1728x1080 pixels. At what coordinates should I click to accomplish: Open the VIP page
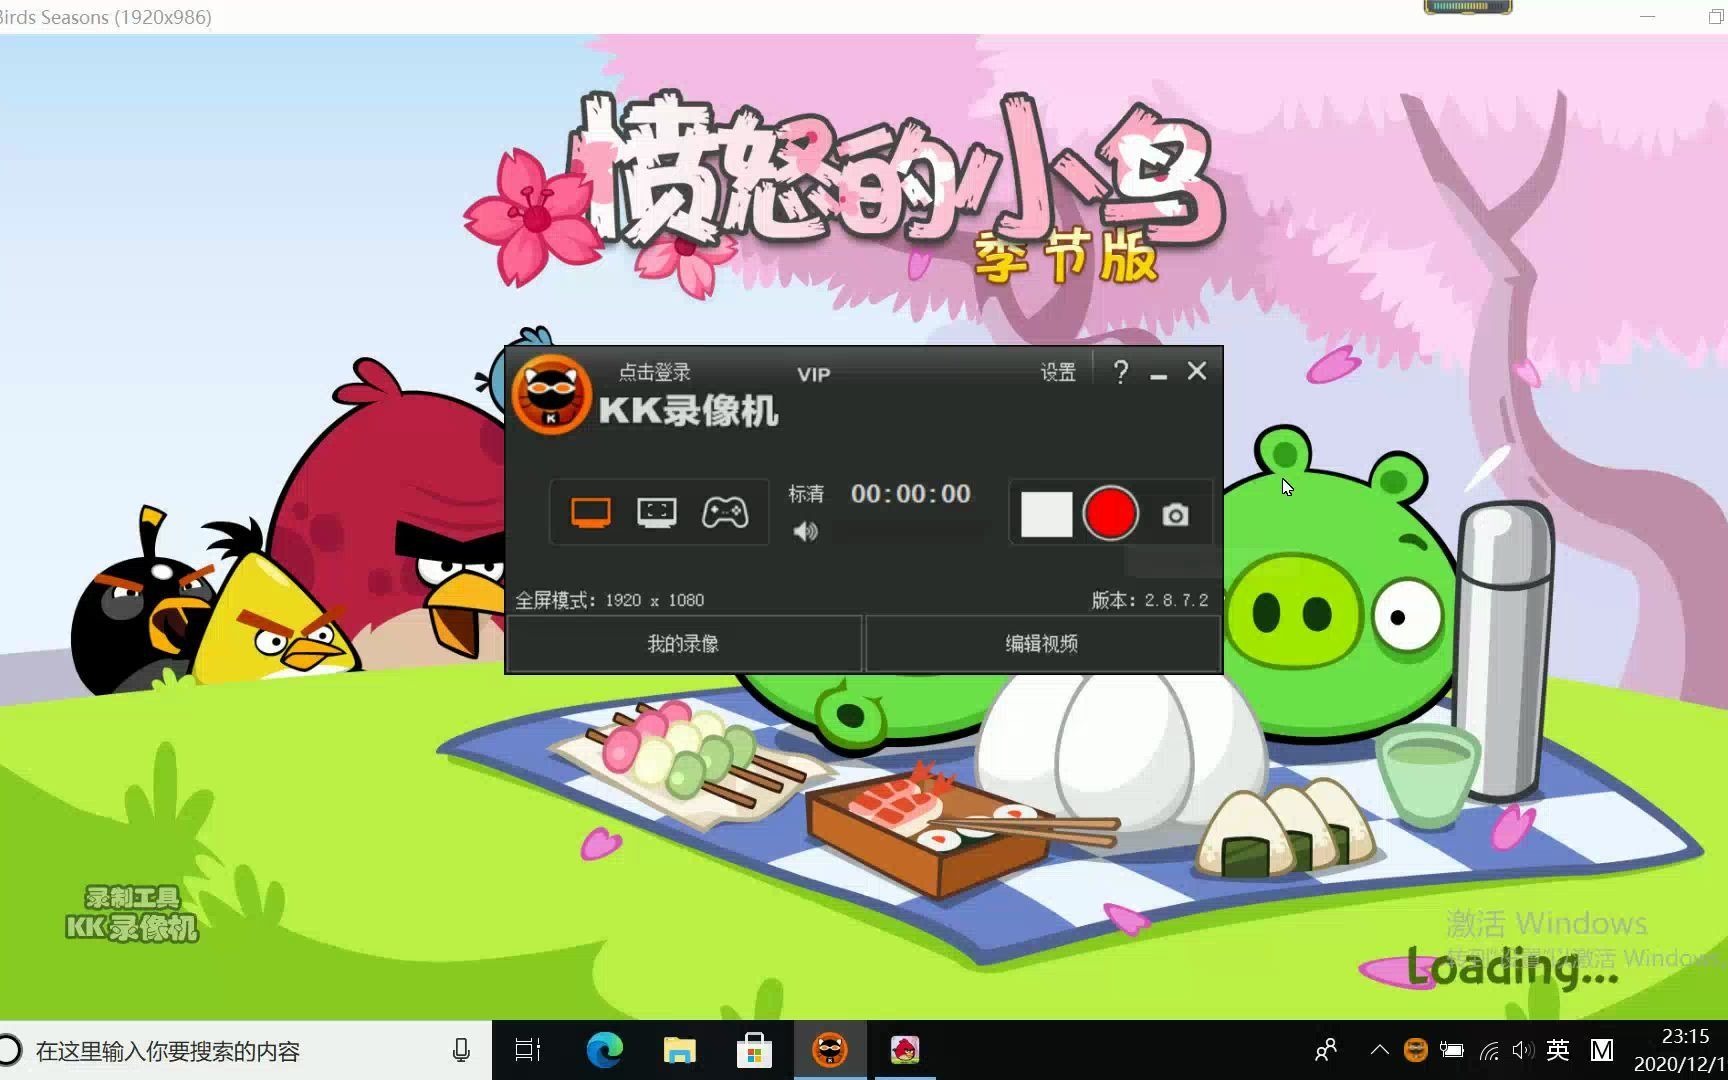814,374
